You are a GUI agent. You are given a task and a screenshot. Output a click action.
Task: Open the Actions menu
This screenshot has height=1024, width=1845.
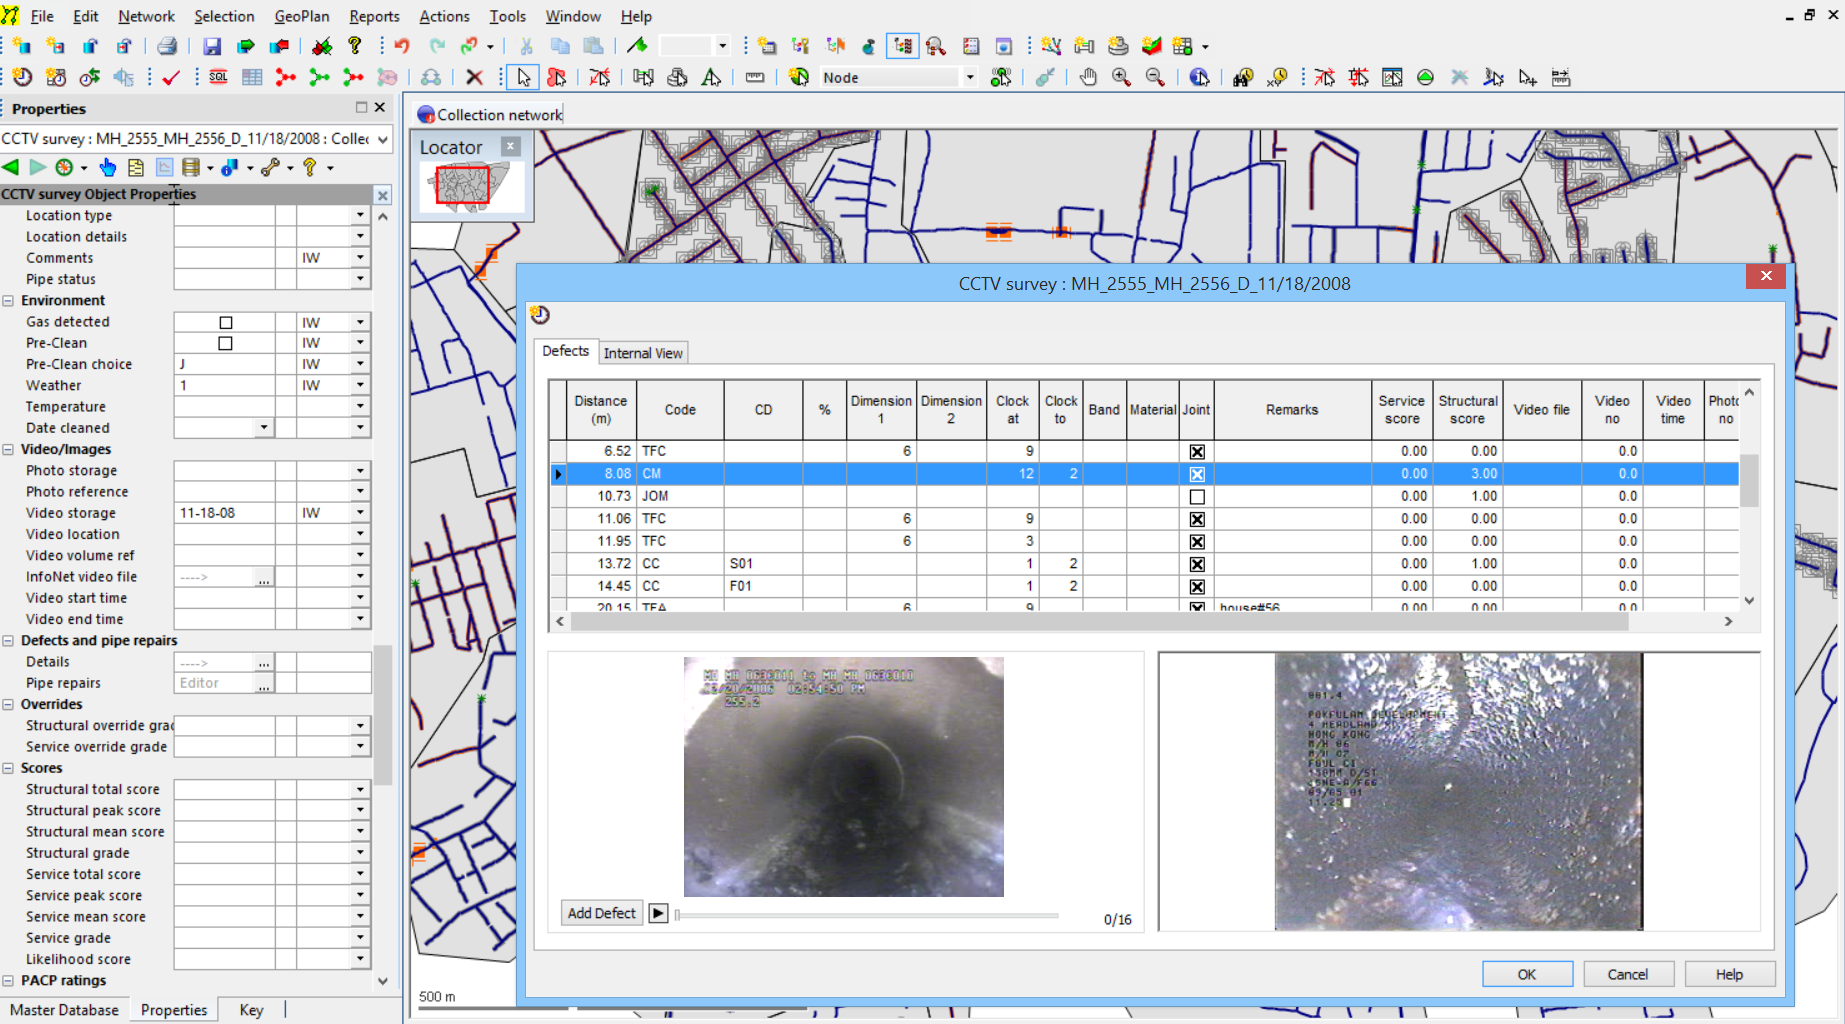pyautogui.click(x=444, y=16)
